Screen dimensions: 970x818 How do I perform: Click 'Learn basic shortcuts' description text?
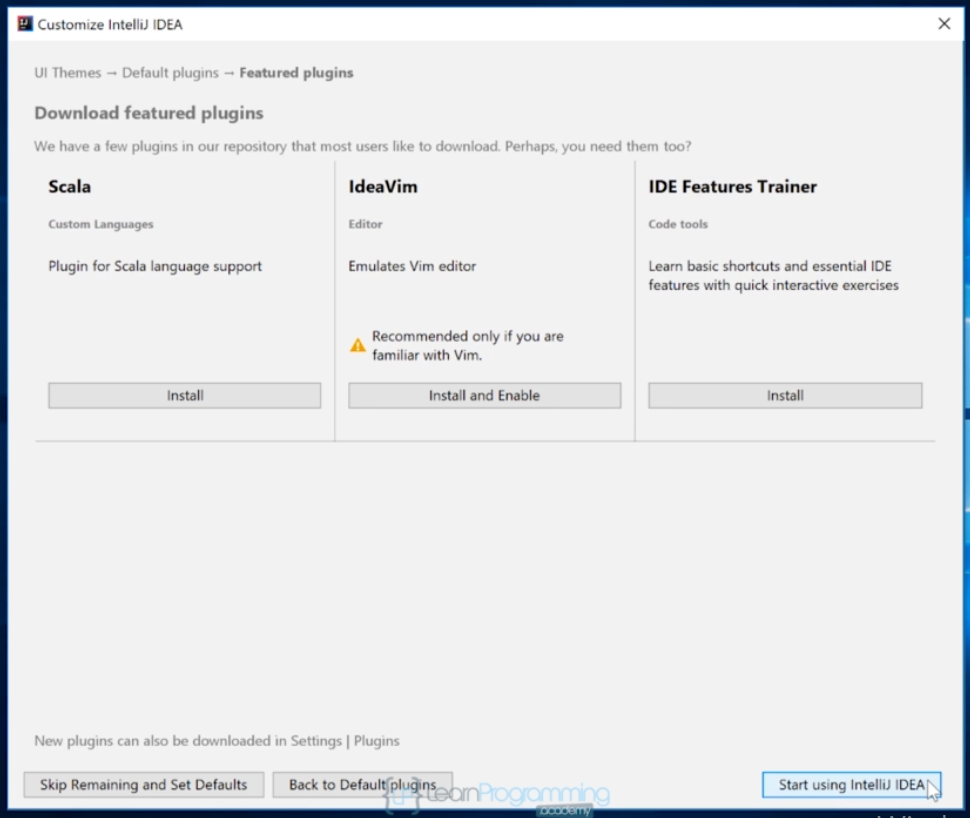773,275
